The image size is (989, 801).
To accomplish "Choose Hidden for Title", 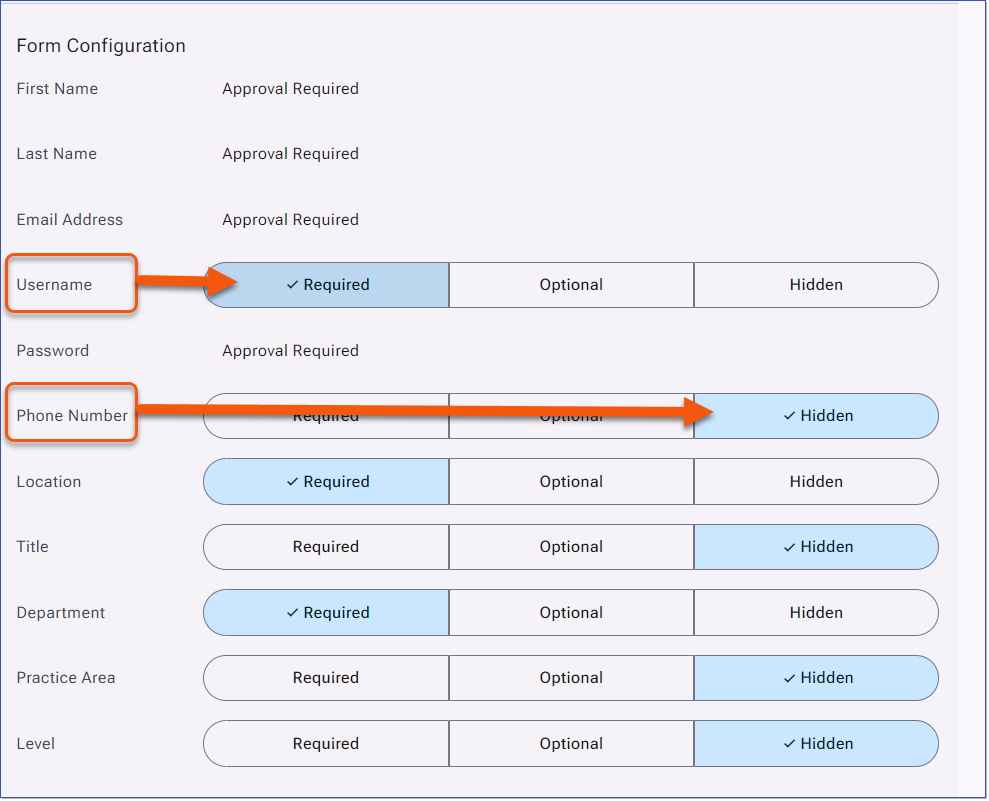I will click(816, 547).
